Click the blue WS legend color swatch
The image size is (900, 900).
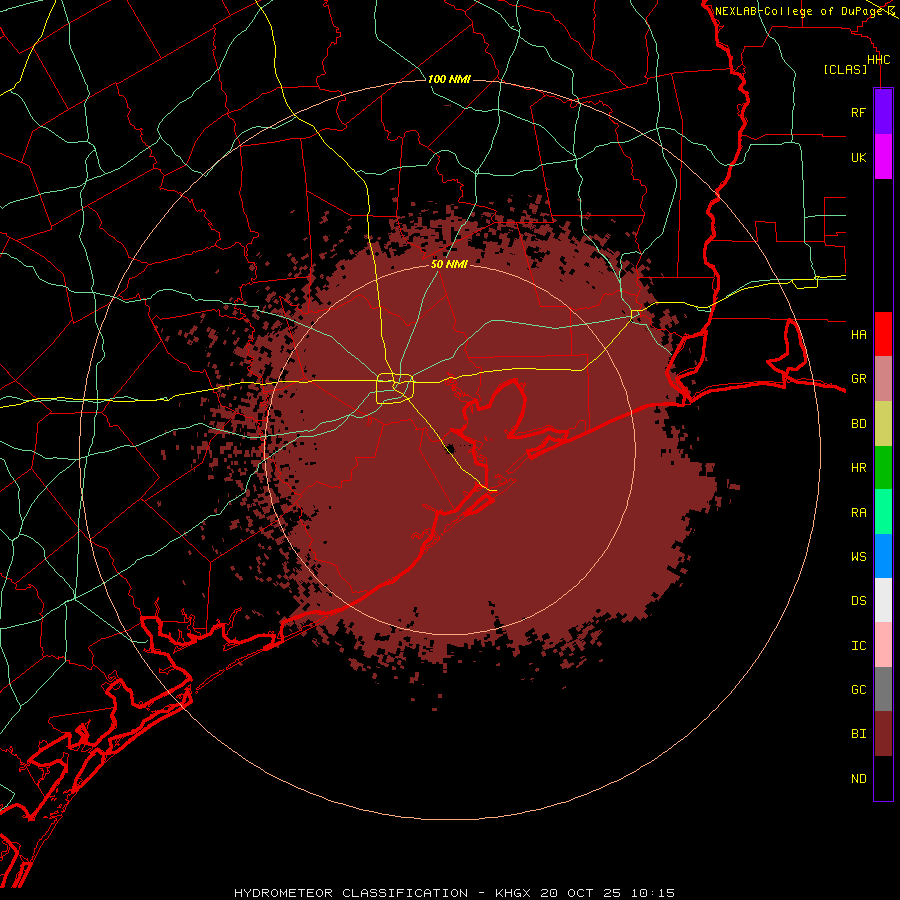point(883,556)
